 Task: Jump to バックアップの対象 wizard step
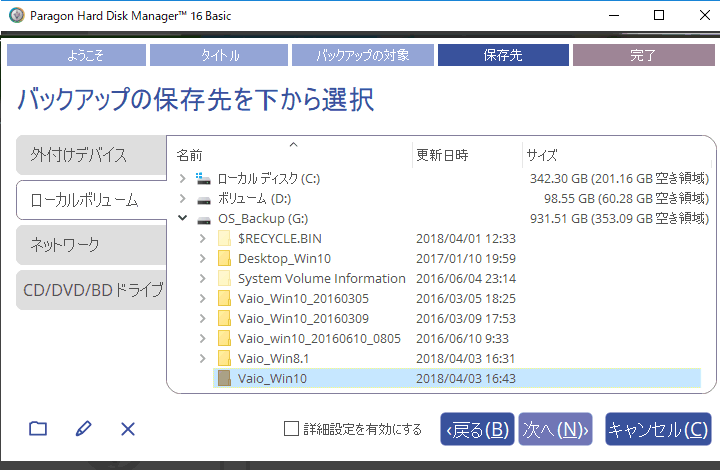(362, 55)
